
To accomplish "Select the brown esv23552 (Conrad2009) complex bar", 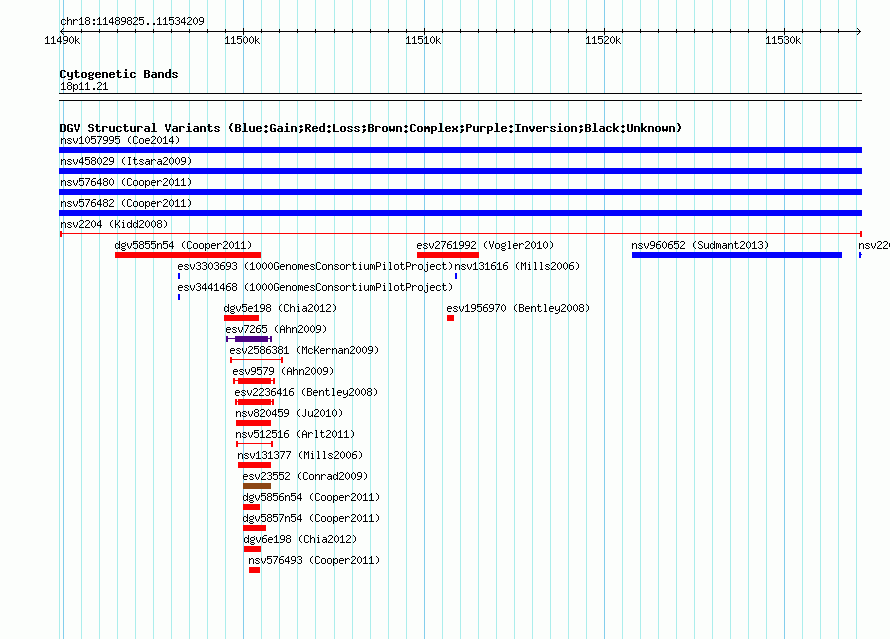I will (x=257, y=486).
